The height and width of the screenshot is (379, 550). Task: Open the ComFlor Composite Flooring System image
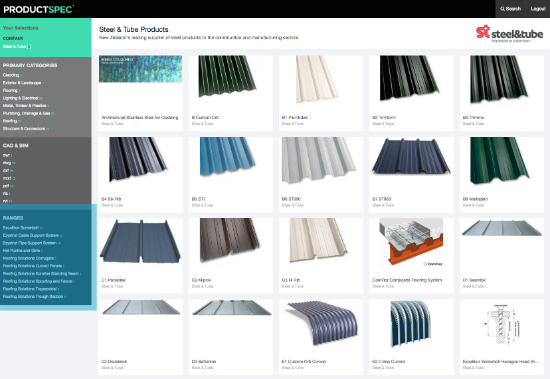[411, 242]
